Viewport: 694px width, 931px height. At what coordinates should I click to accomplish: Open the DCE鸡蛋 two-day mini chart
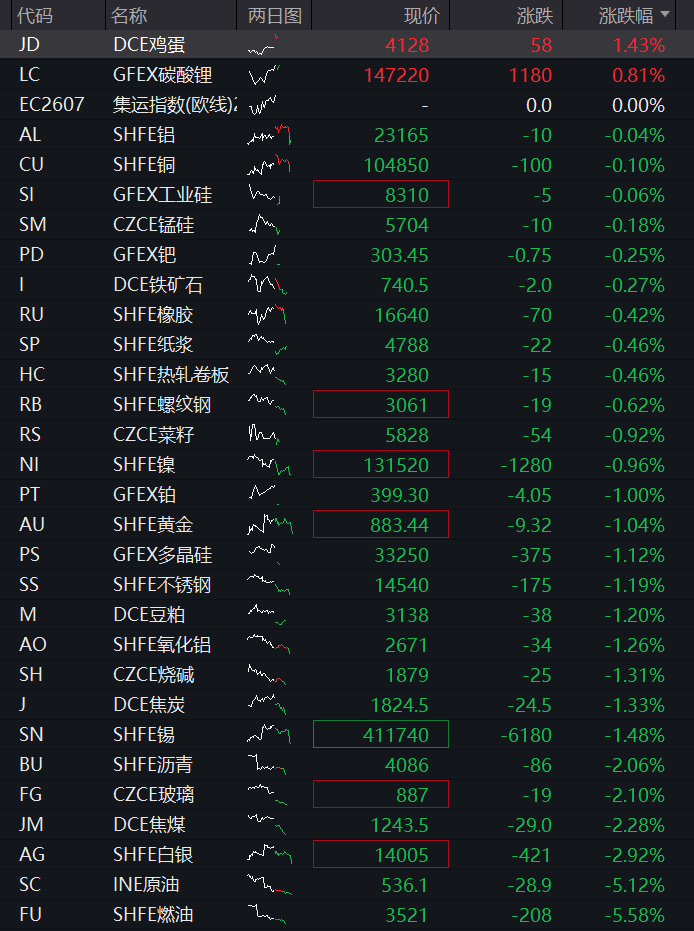[263, 45]
